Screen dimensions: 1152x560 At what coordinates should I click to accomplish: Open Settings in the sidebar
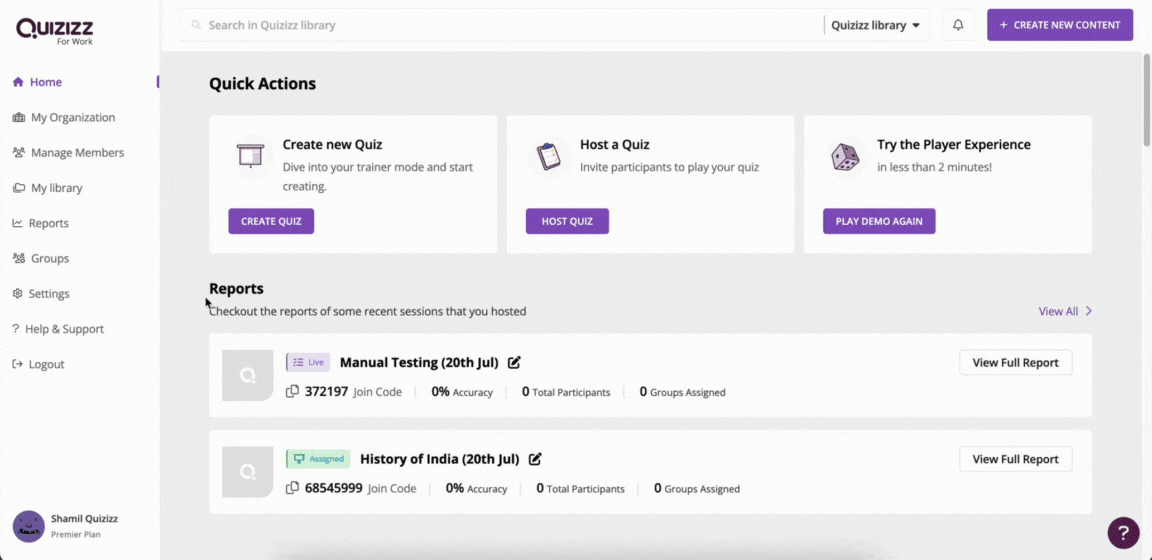tap(41, 294)
